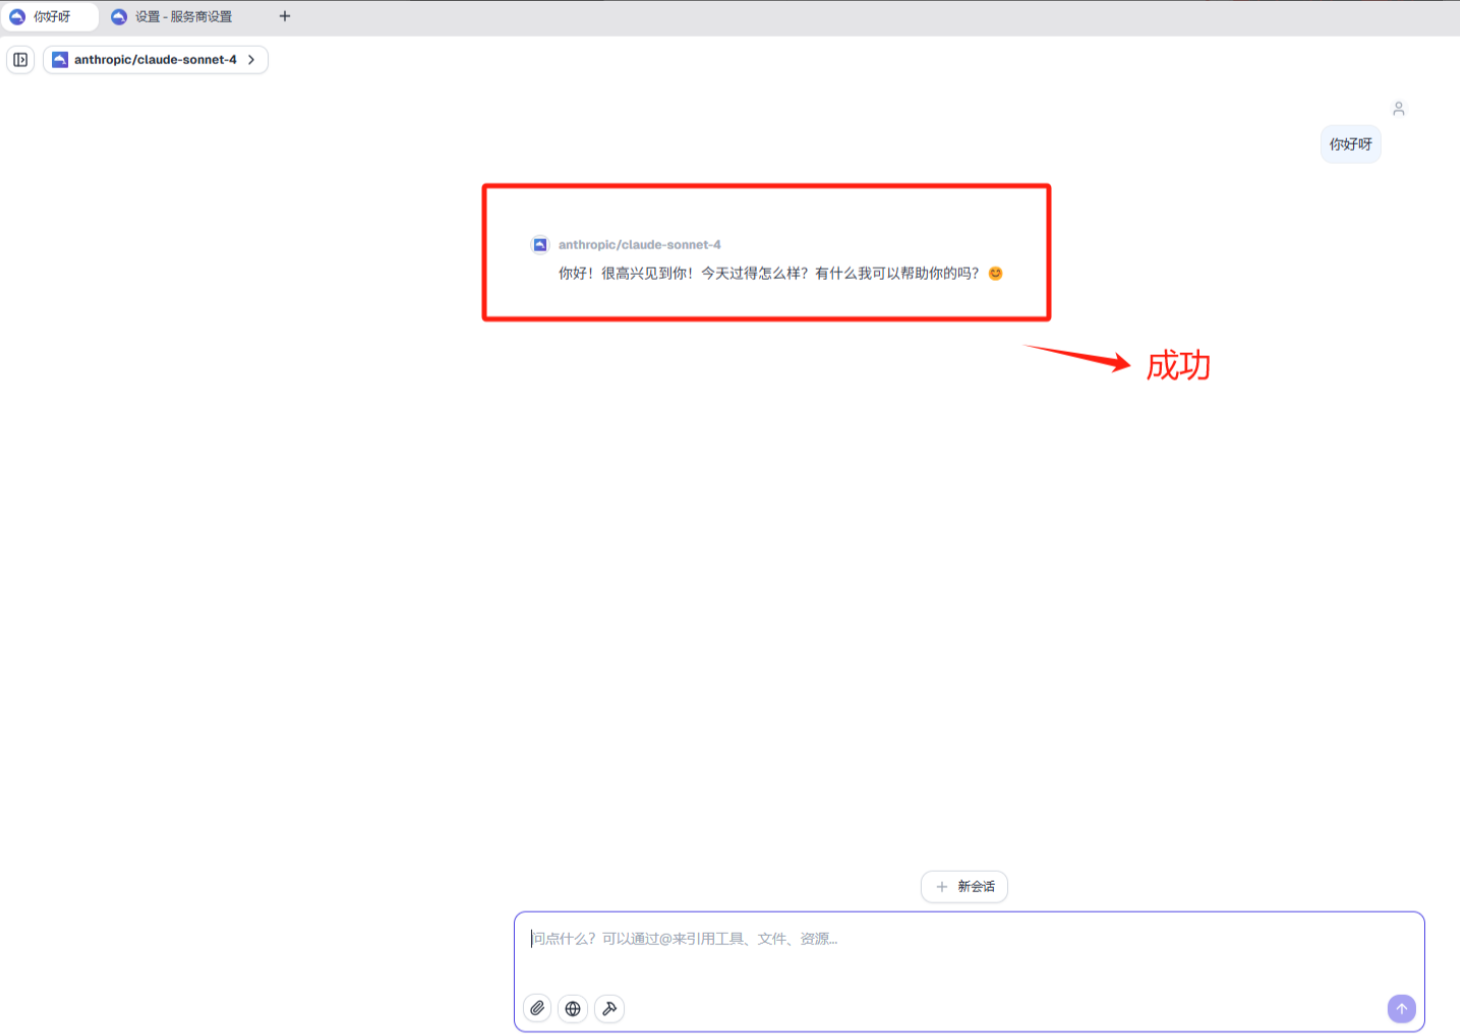The height and width of the screenshot is (1034, 1460).
Task: Click the user avatar icon
Action: 1398,108
